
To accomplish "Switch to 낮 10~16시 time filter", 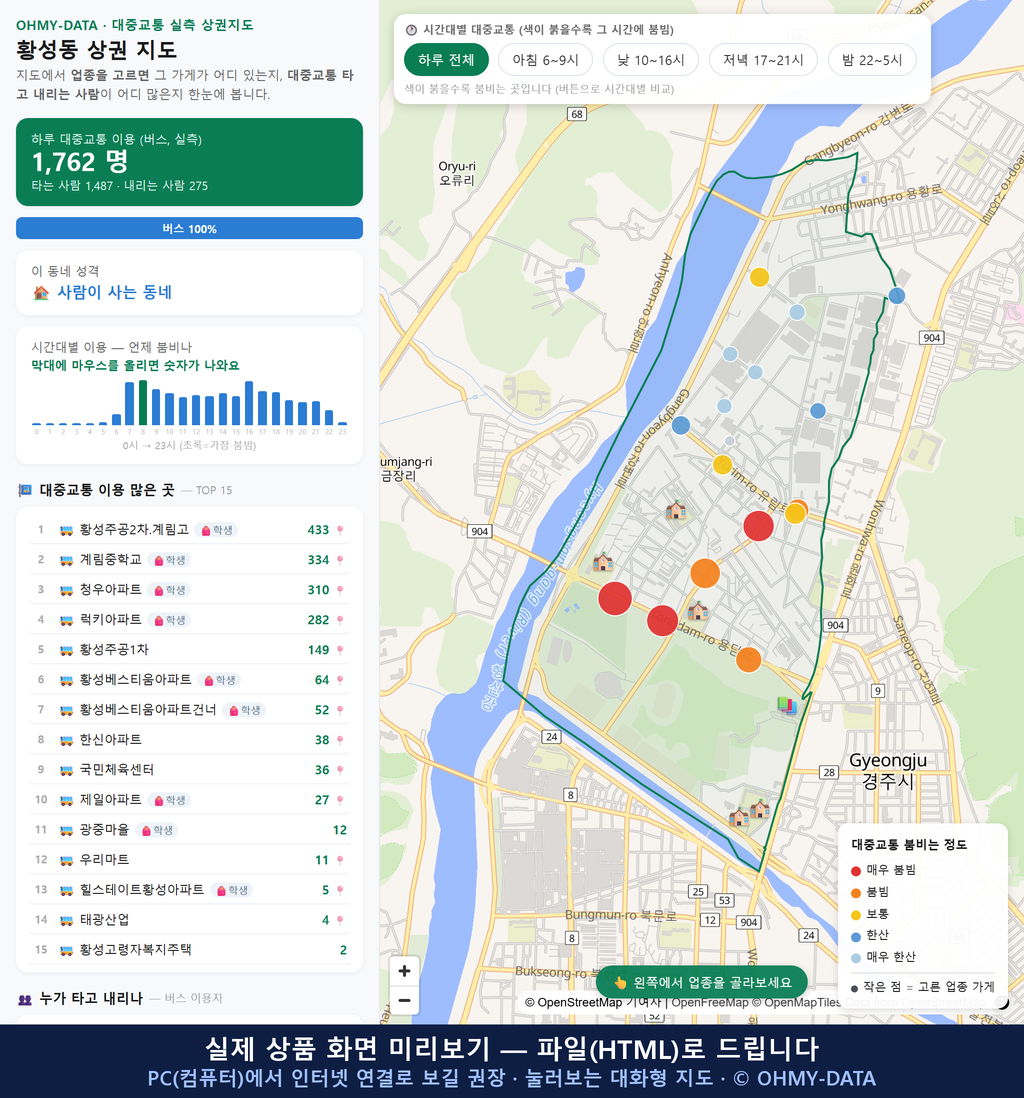I will [x=651, y=60].
